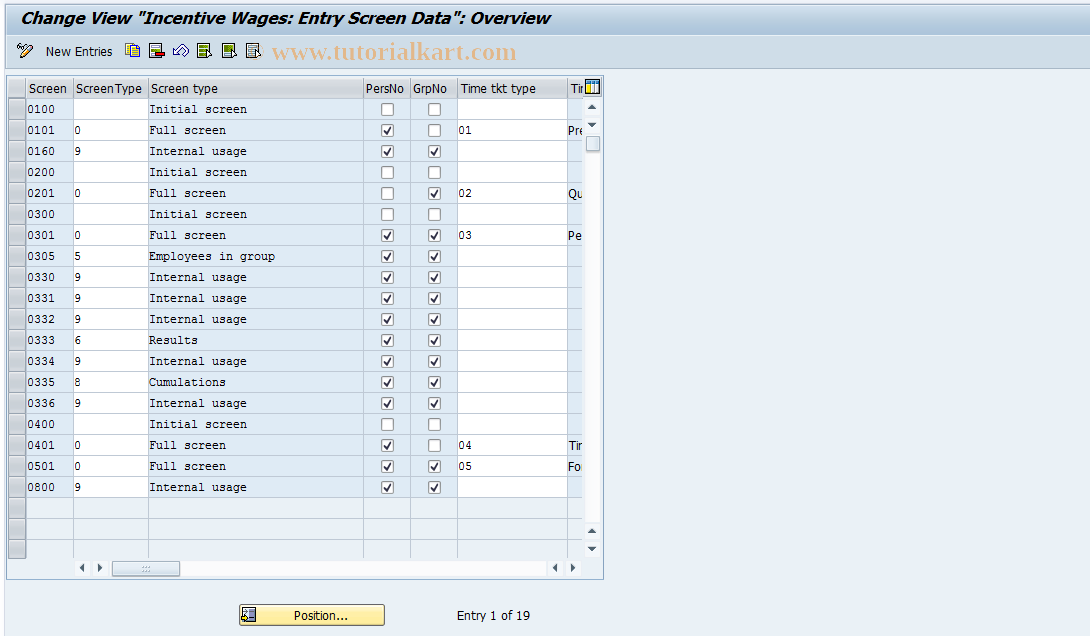Toggle PersNo checkbox for screen 0100
1090x636 pixels.
(x=387, y=109)
